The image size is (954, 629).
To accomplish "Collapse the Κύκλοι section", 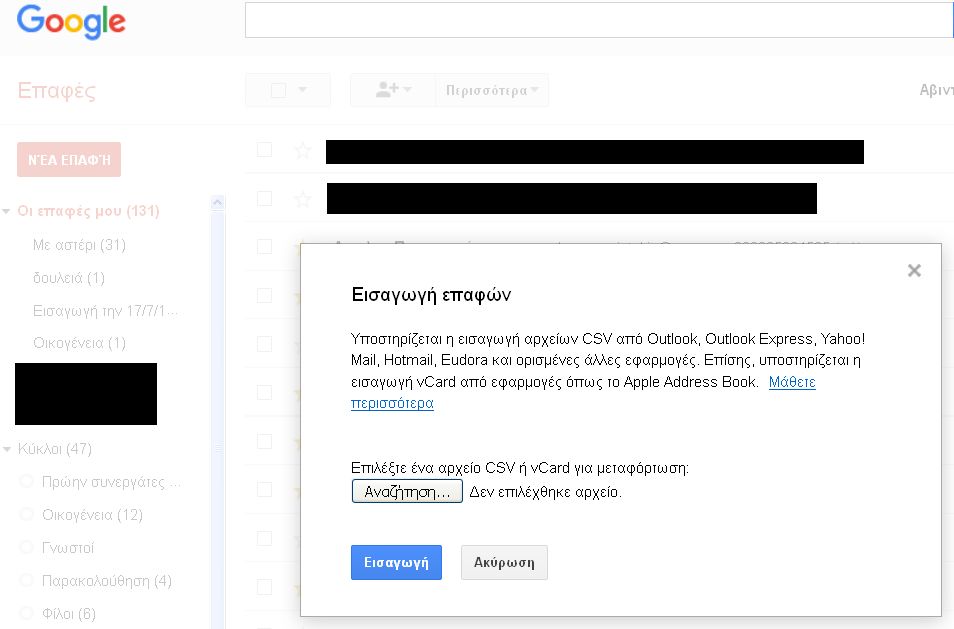I will (x=7, y=449).
